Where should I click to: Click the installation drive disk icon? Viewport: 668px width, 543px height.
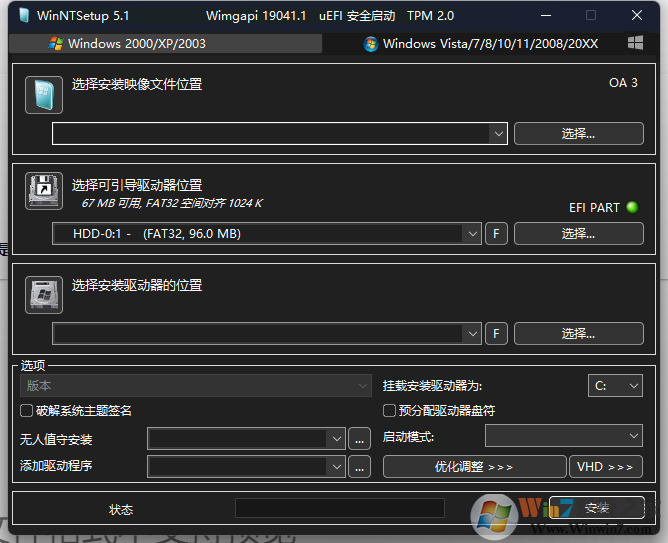click(44, 295)
